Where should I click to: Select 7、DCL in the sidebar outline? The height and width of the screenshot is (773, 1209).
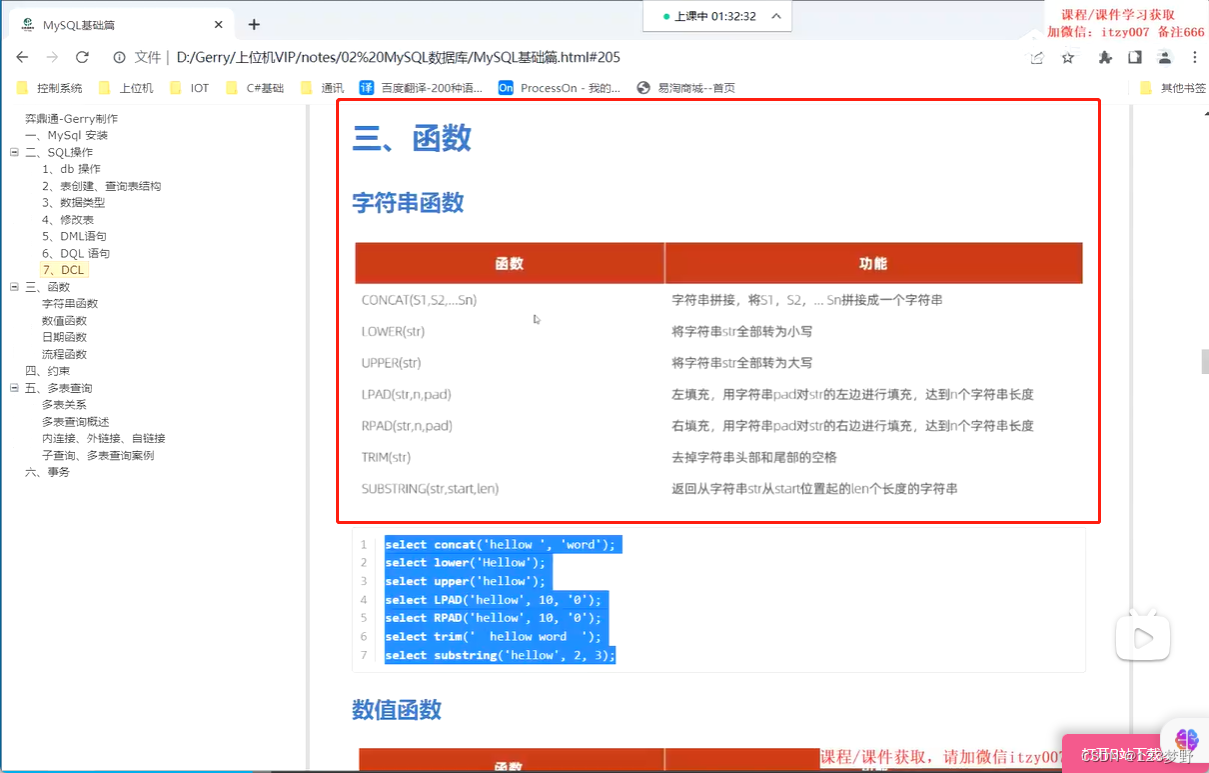[64, 269]
